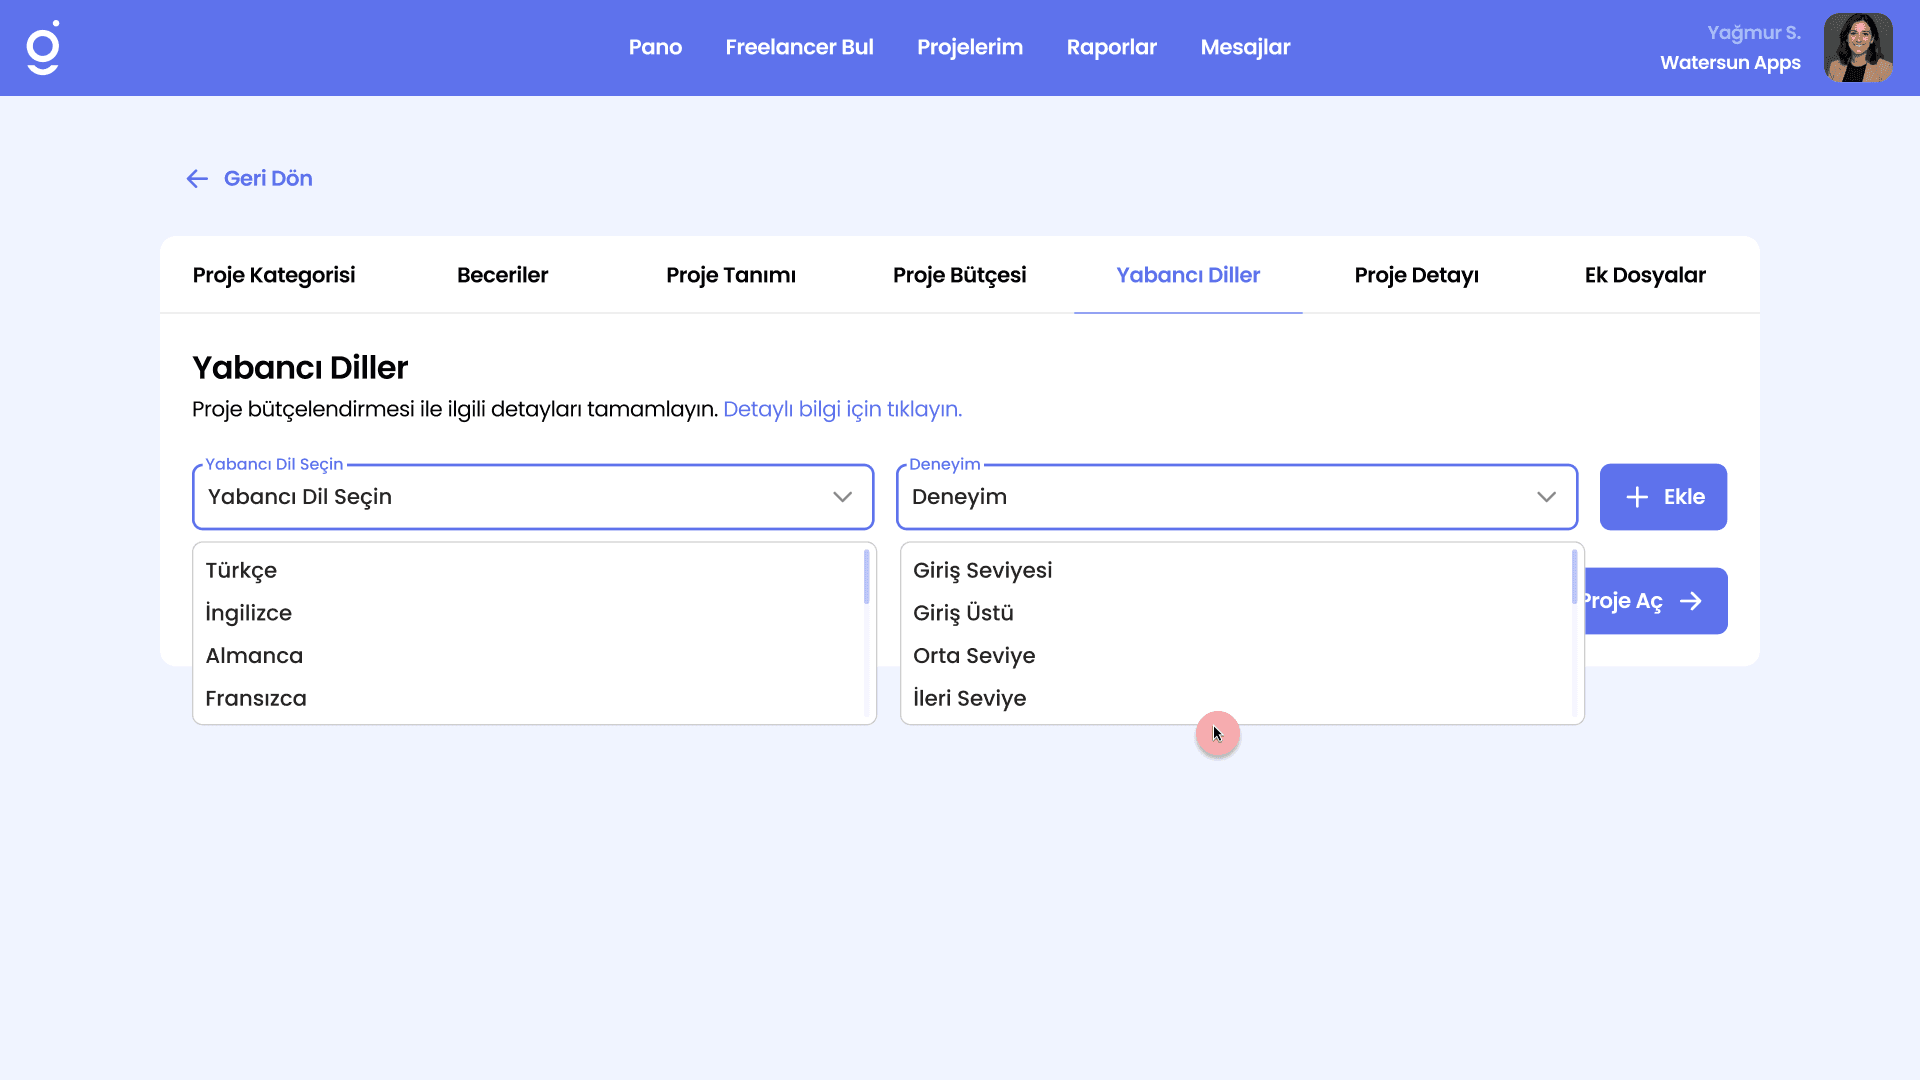This screenshot has width=1920, height=1080.
Task: Click the plus icon on Ekle button
Action: tap(1637, 497)
